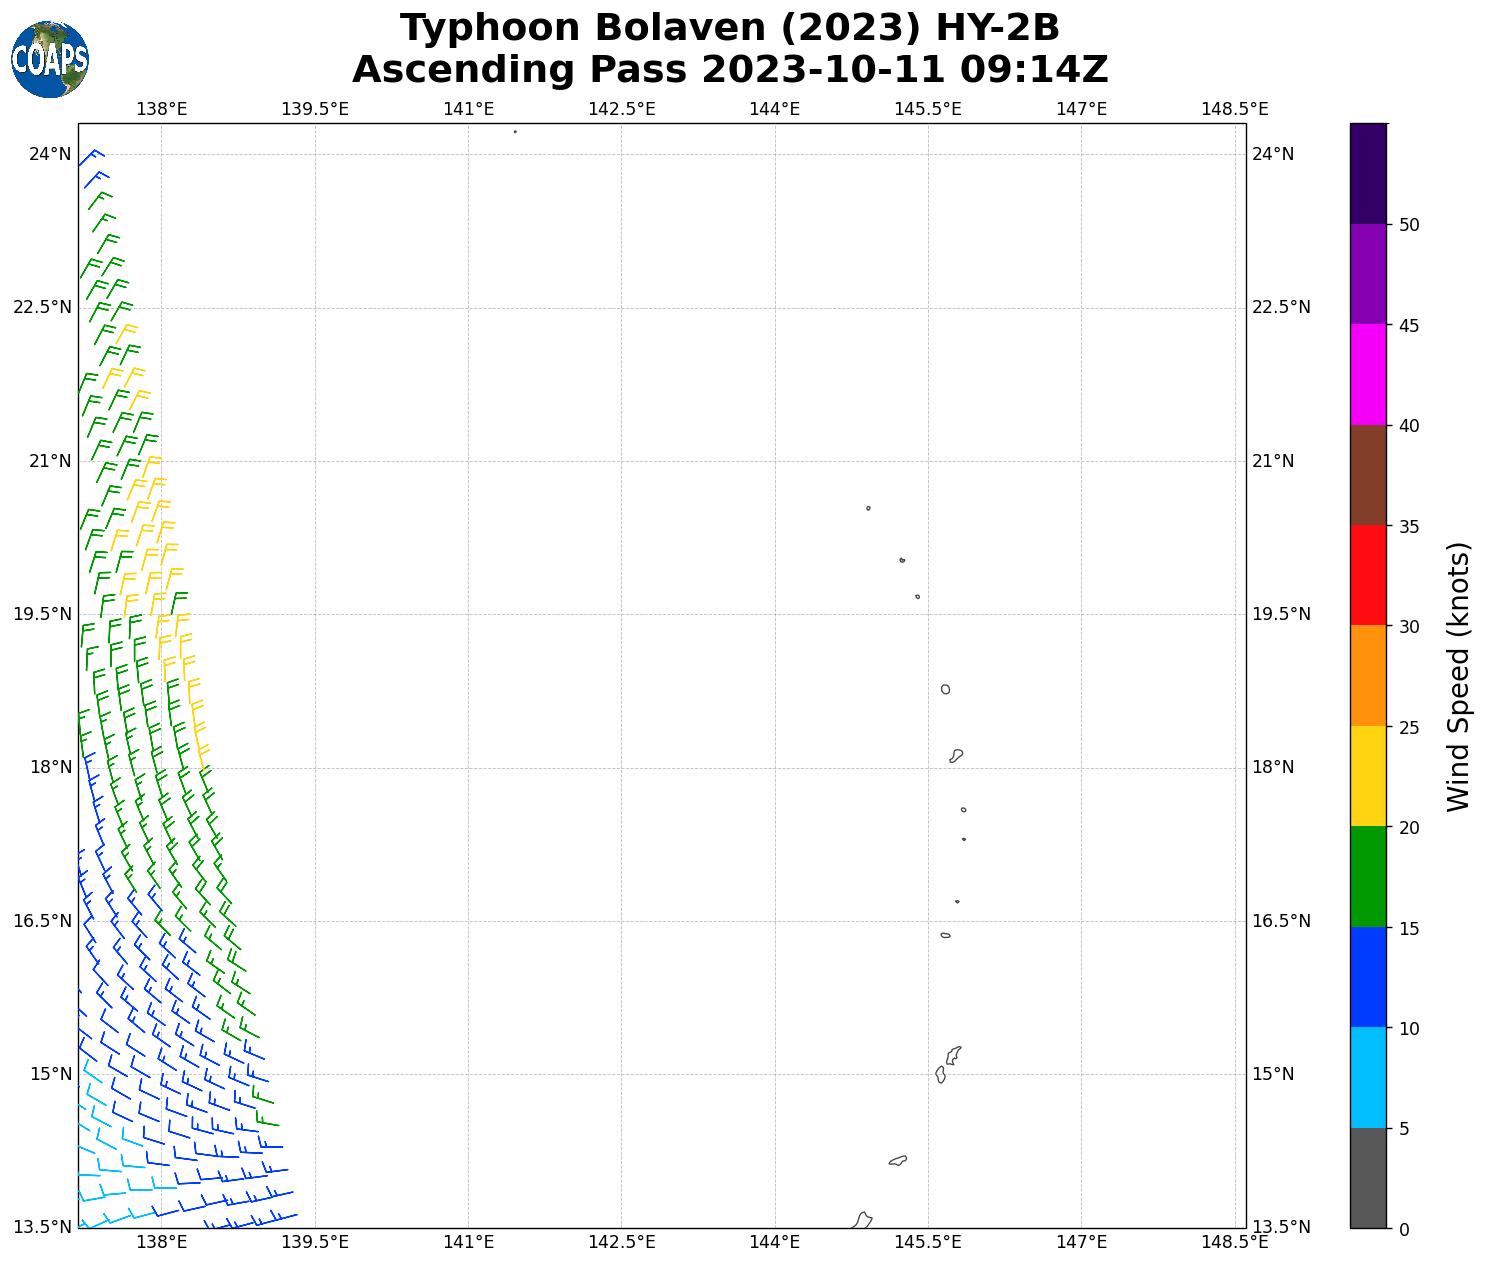Click the light blue 5-10 knots segment
Viewport: 1487px width, 1264px height.
click(x=1367, y=1077)
